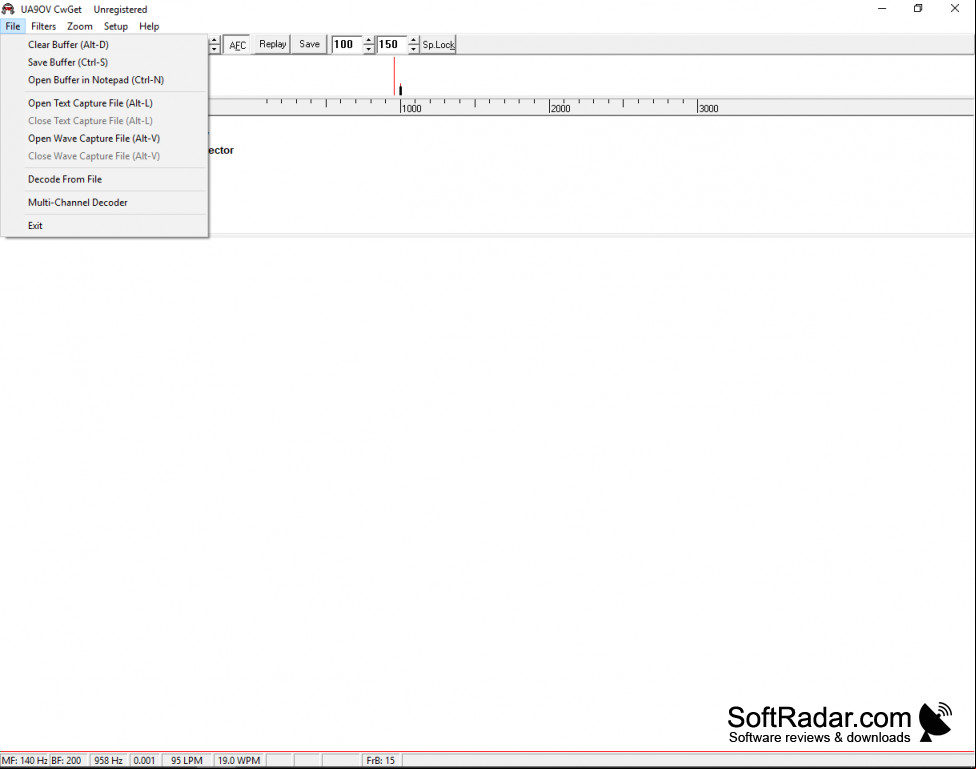Open the Filters menu
The width and height of the screenshot is (976, 769).
click(44, 26)
